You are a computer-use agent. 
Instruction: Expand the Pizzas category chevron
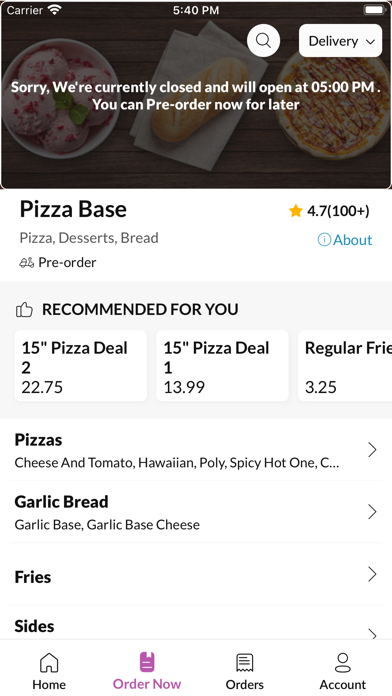click(372, 450)
